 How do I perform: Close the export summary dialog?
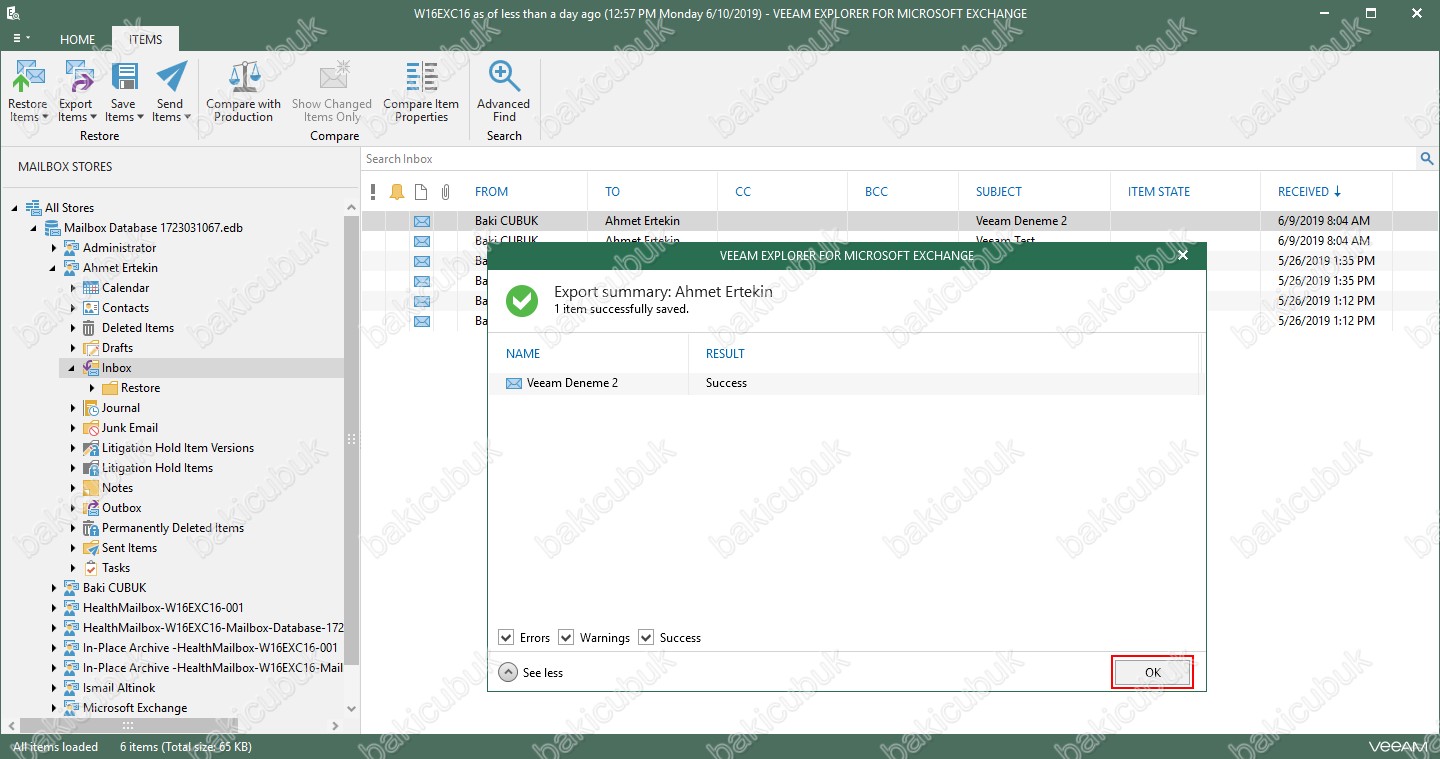click(1183, 256)
